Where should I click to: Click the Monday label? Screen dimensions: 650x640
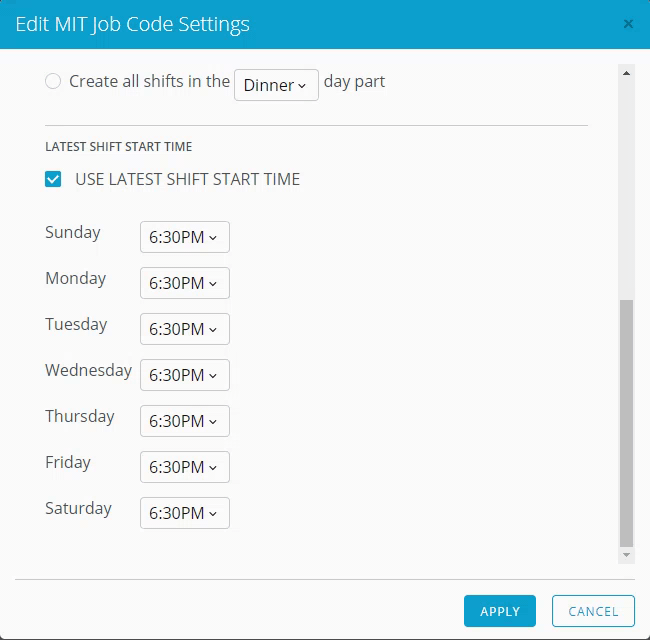pyautogui.click(x=75, y=279)
